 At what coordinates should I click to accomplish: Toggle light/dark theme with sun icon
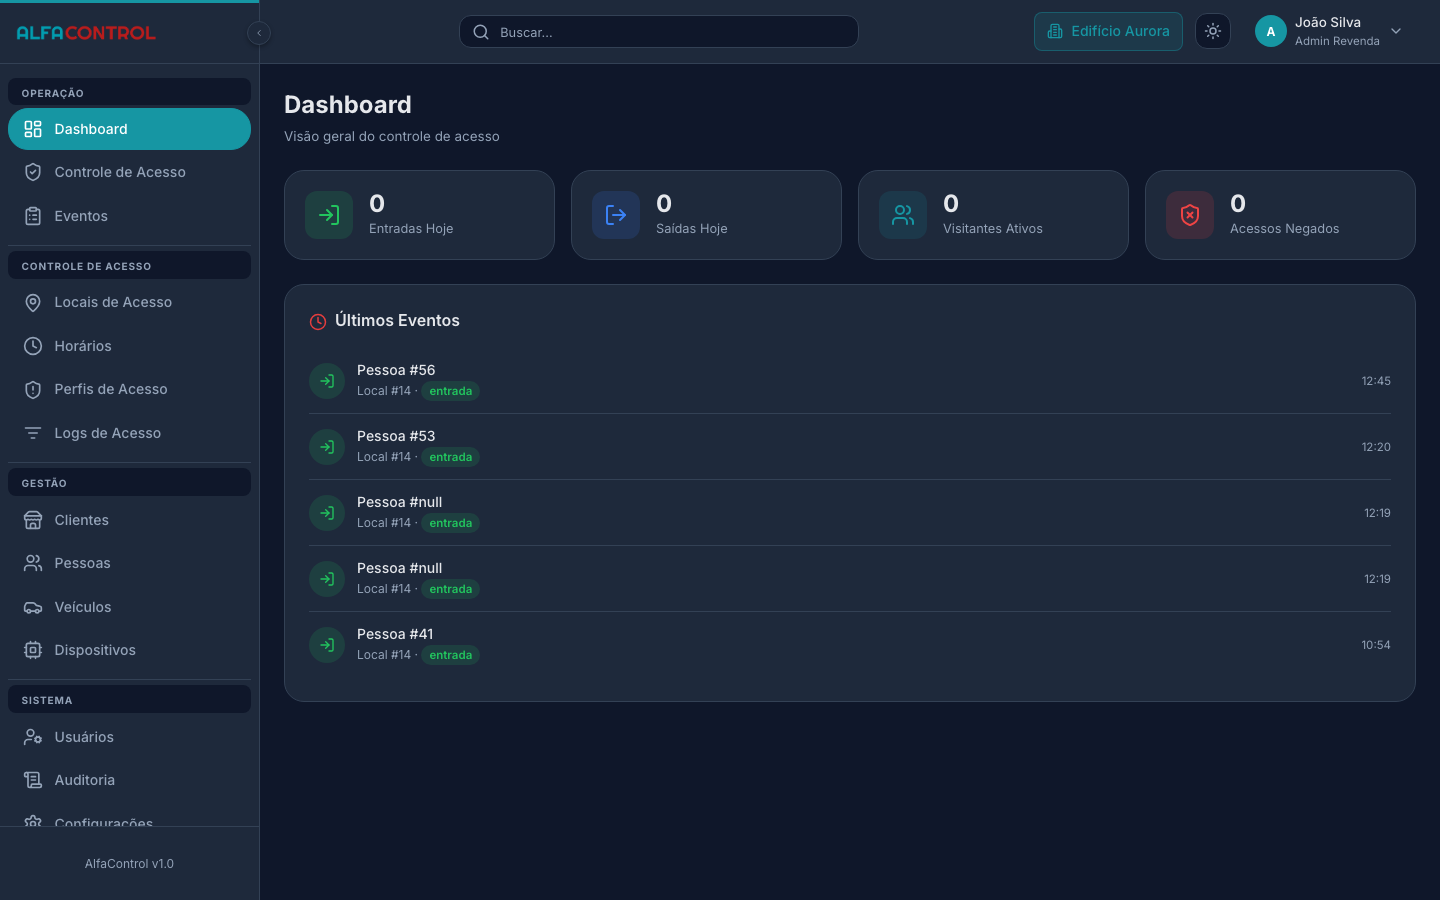coord(1213,31)
